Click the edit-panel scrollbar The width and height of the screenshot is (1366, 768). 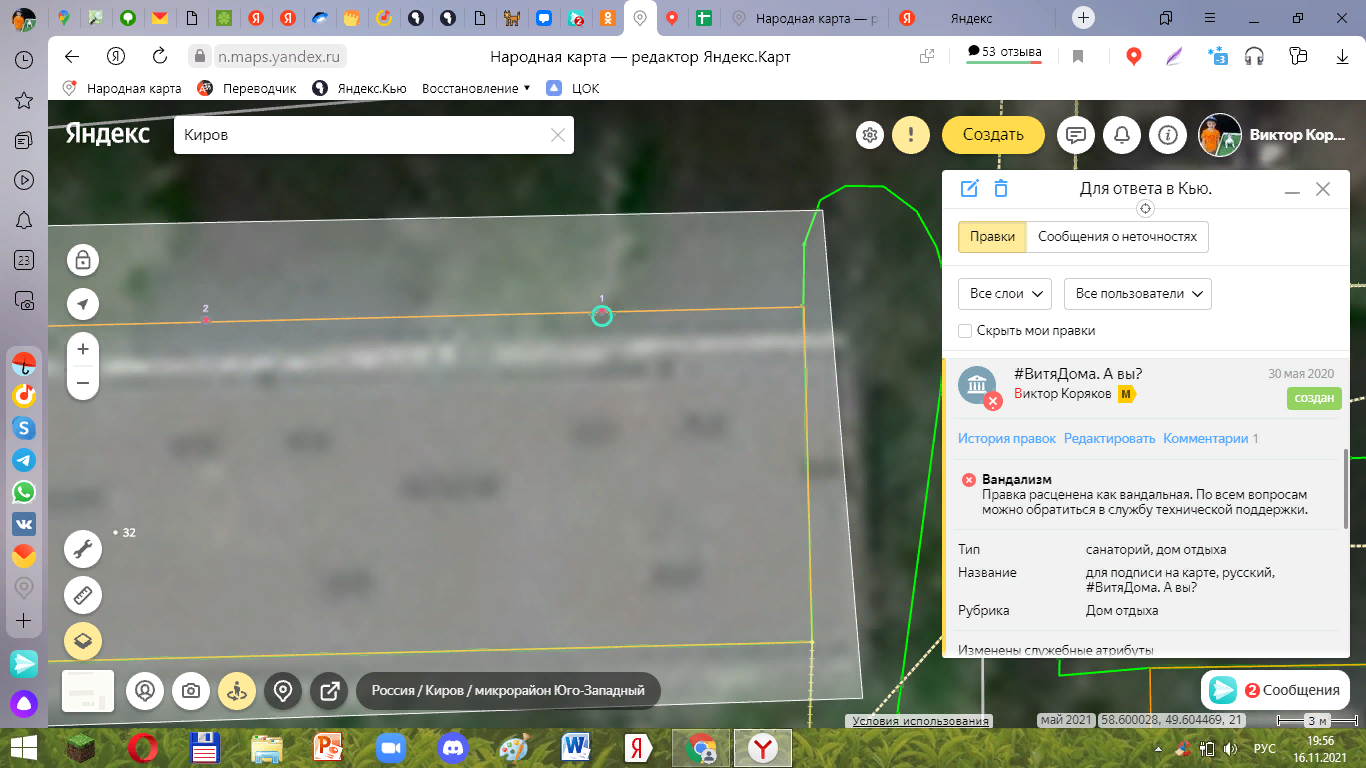pos(1345,488)
